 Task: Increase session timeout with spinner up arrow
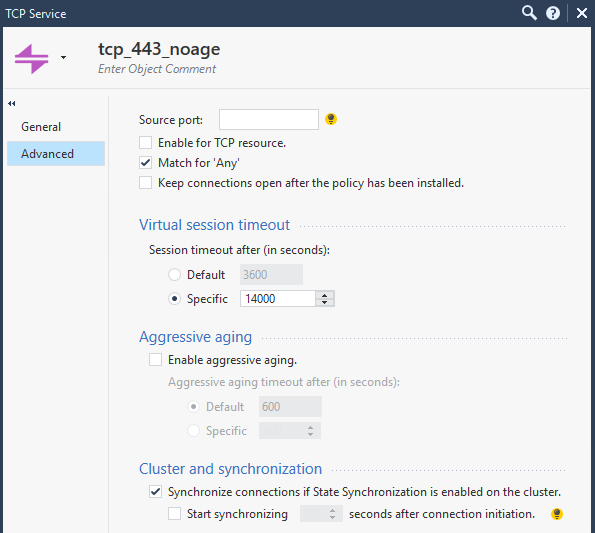coord(324,295)
